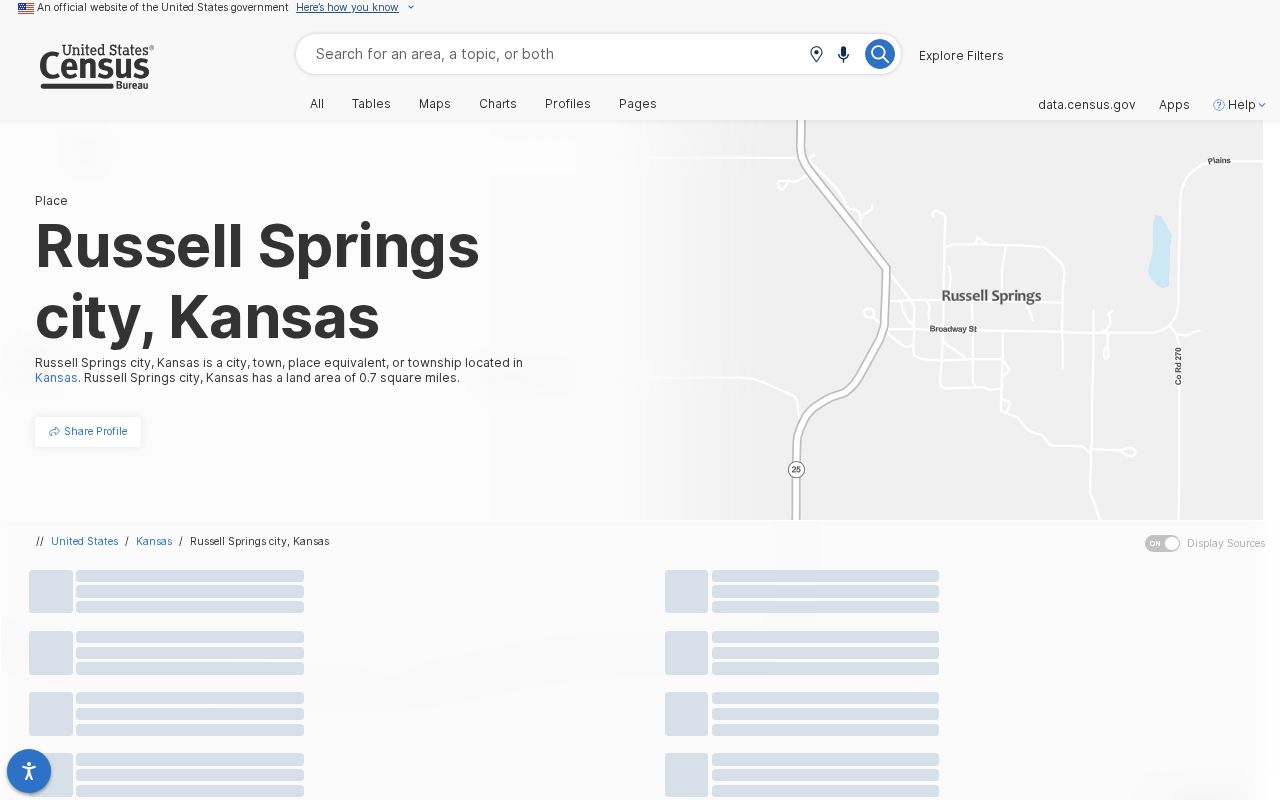This screenshot has height=800, width=1280.
Task: Select the Charts tab
Action: (498, 104)
